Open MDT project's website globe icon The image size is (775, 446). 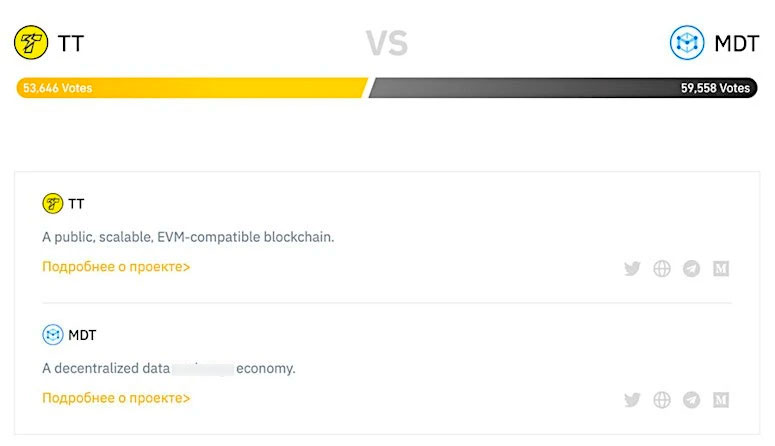point(661,400)
